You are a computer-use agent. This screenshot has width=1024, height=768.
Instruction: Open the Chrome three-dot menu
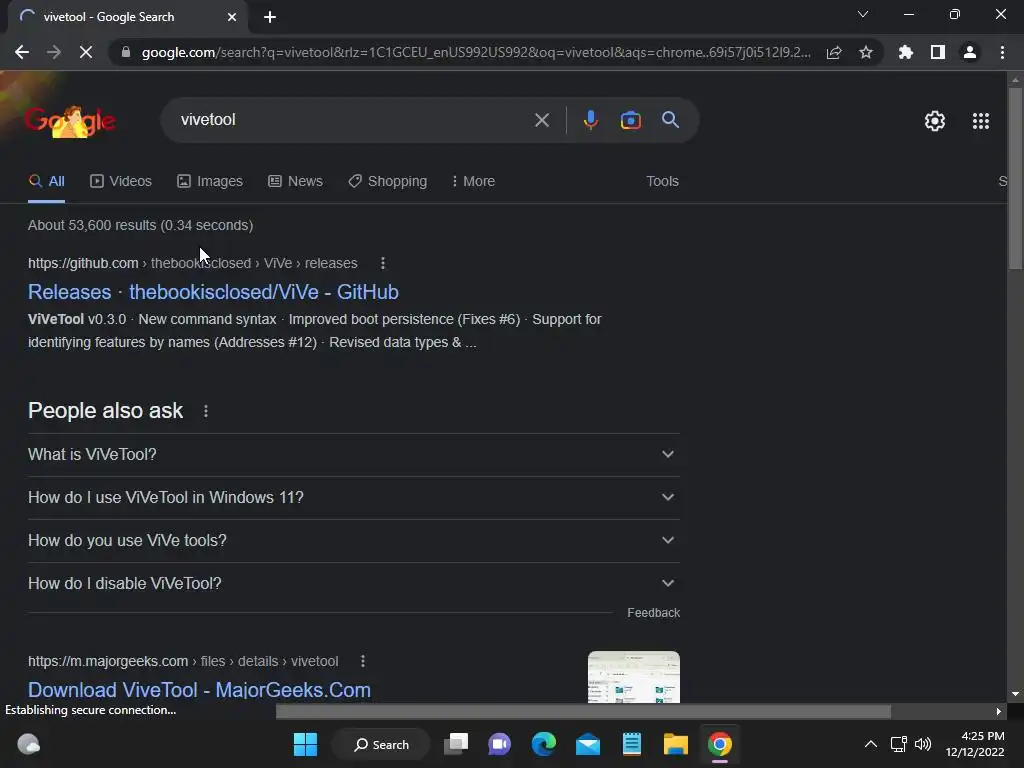click(x=1002, y=52)
